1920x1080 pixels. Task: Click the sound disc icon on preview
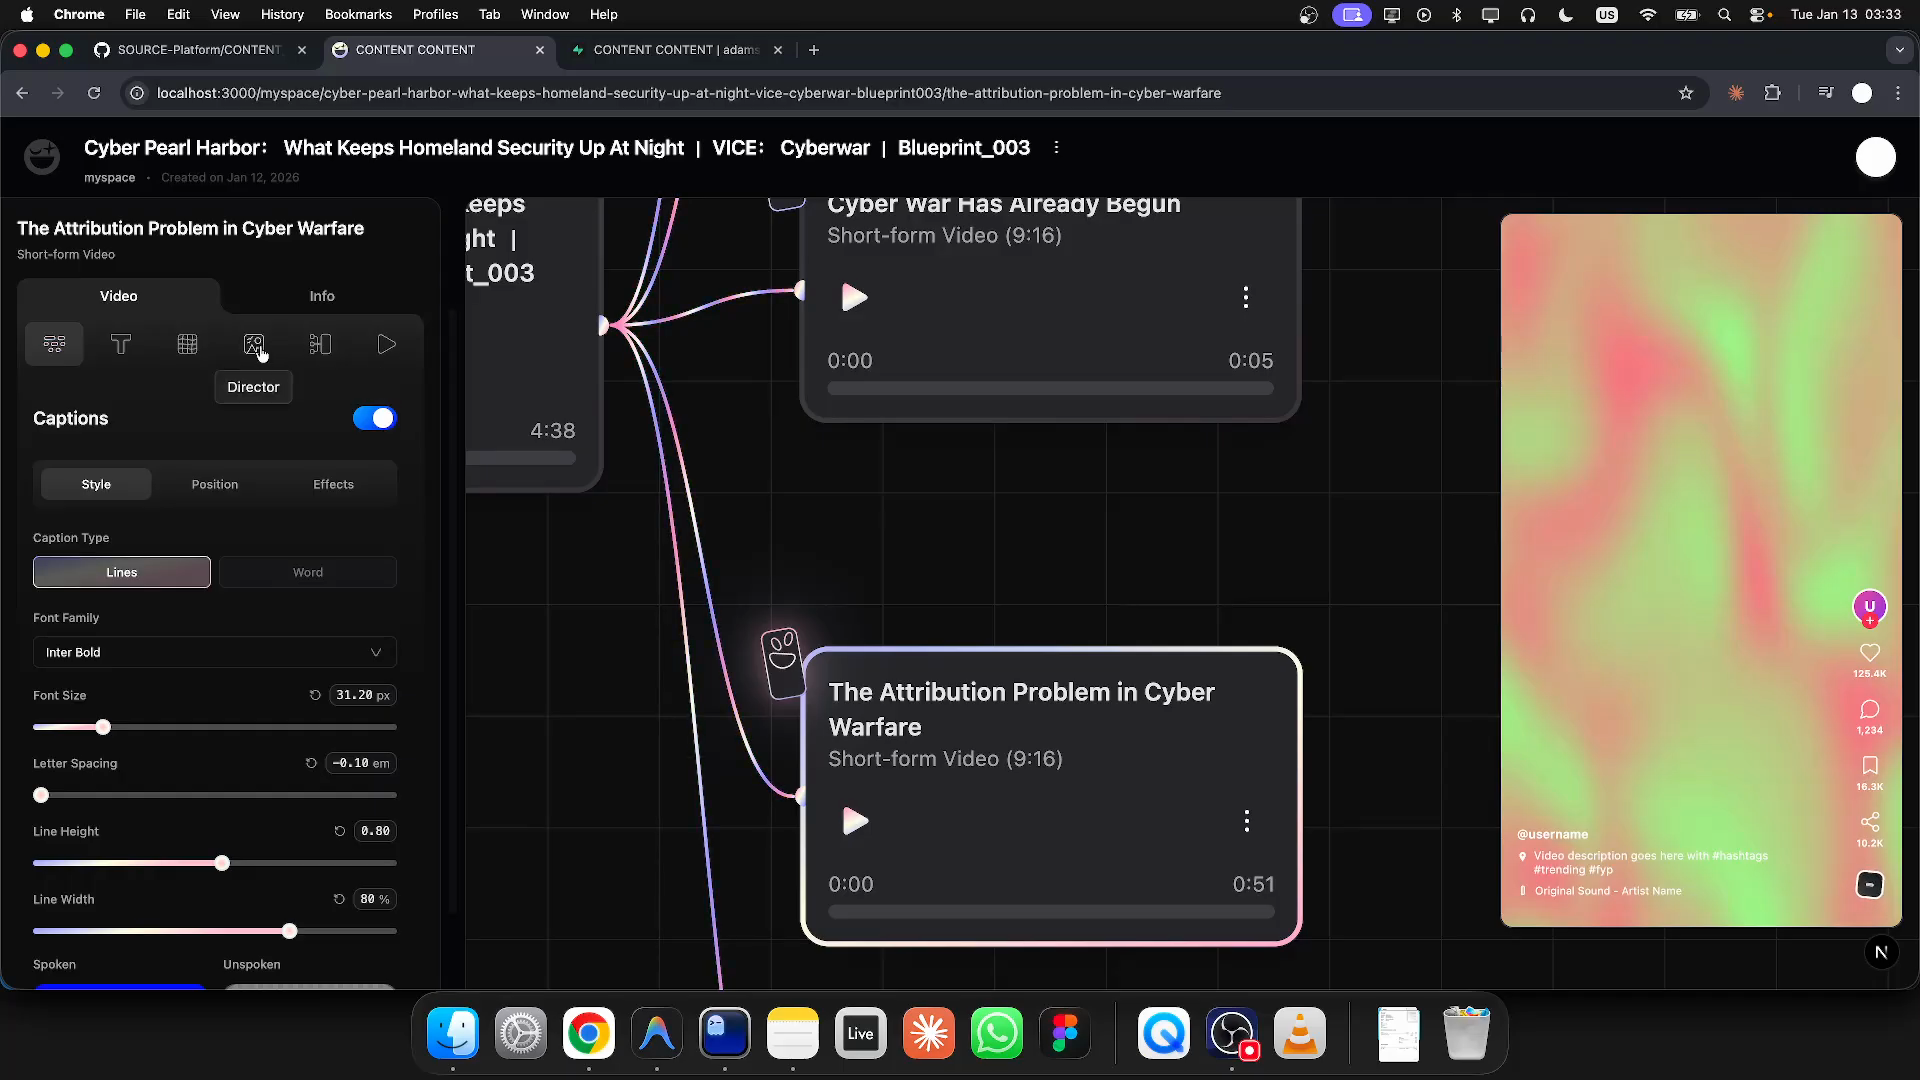click(x=1869, y=885)
